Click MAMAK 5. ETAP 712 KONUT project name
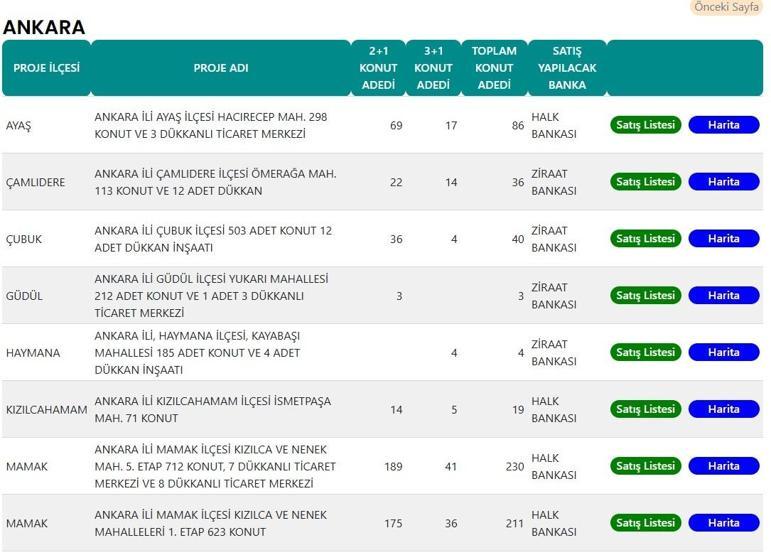The image size is (771, 555). [215, 467]
